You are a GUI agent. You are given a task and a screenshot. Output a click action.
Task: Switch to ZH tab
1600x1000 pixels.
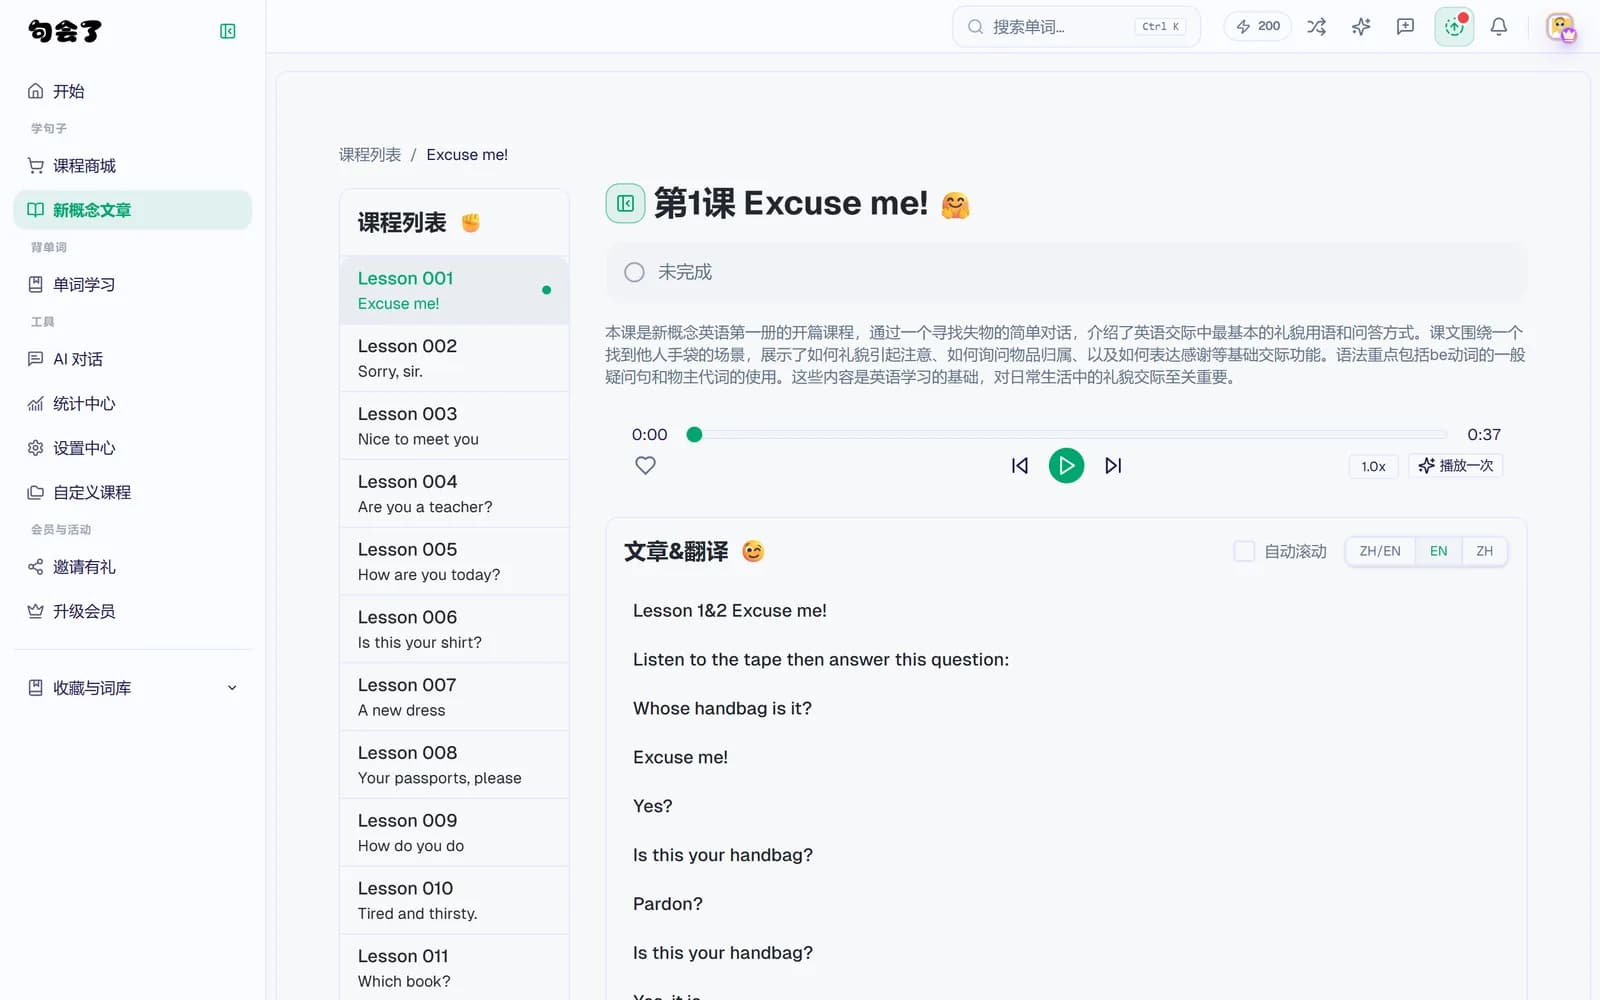[x=1484, y=551]
